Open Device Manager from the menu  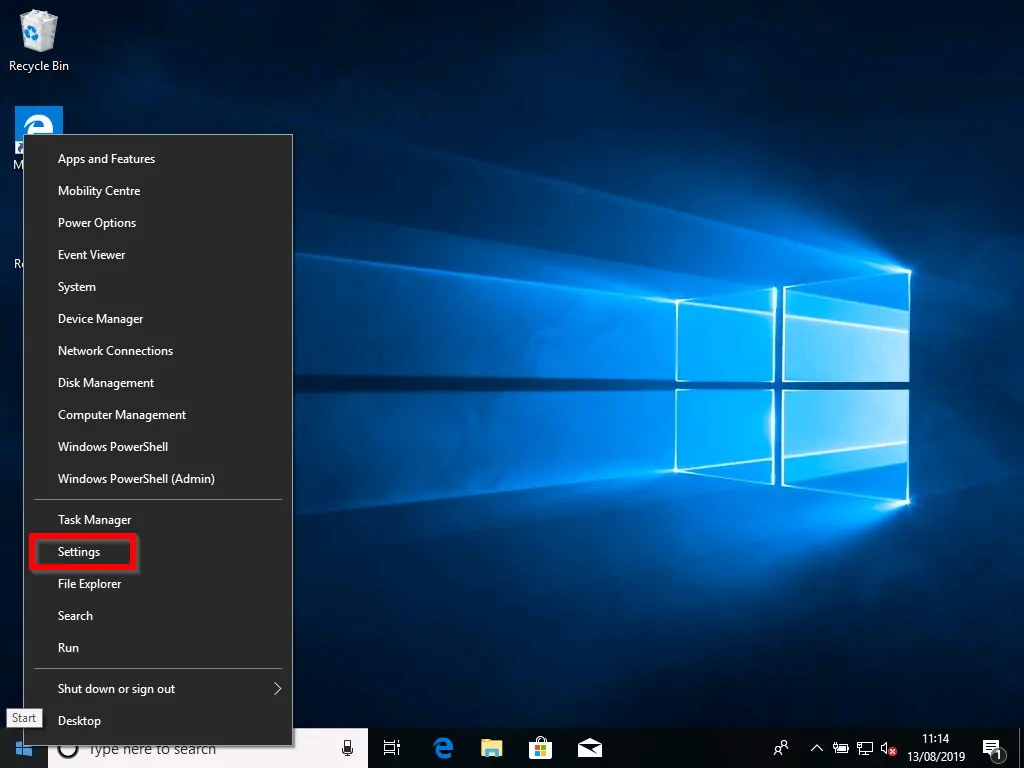pos(100,318)
